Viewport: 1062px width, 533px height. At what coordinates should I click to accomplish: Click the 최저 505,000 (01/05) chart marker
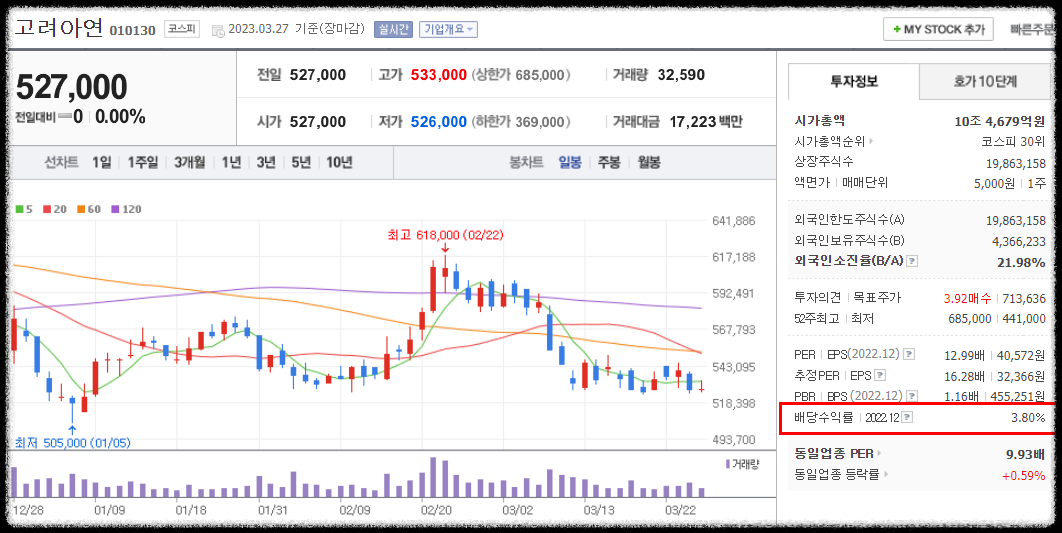(x=72, y=443)
